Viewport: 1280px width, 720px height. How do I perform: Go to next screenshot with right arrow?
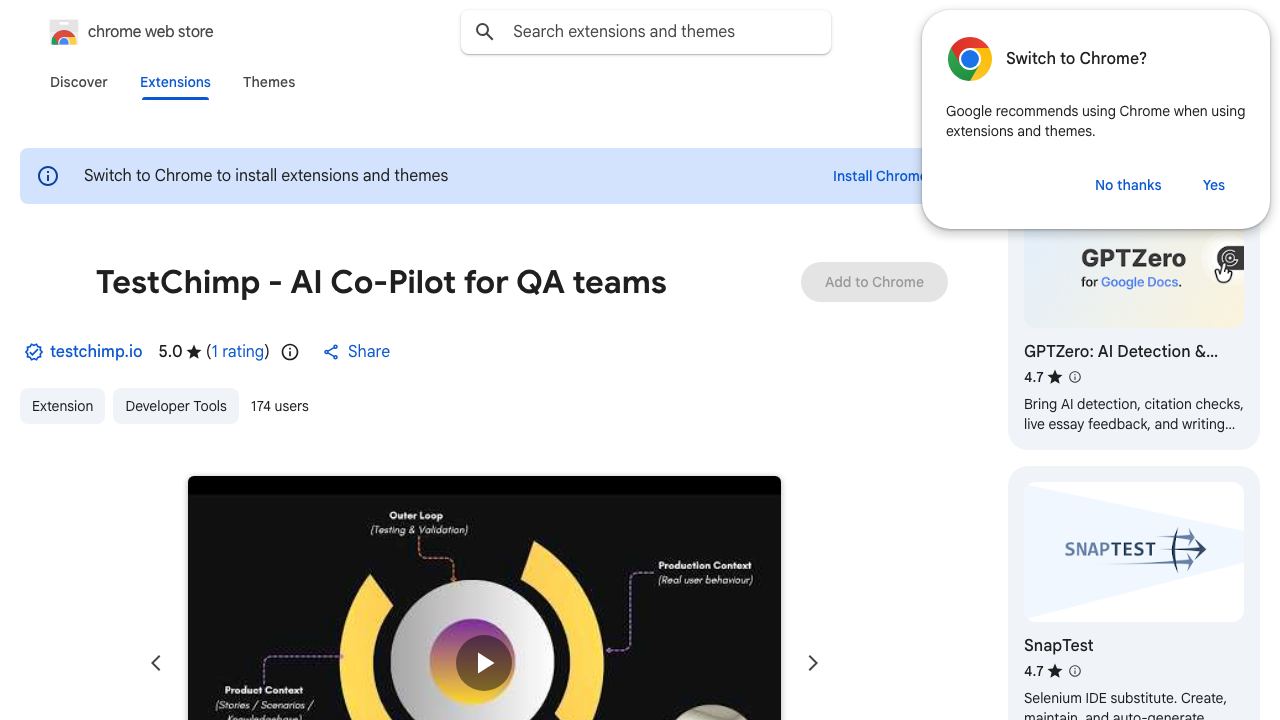(x=813, y=663)
